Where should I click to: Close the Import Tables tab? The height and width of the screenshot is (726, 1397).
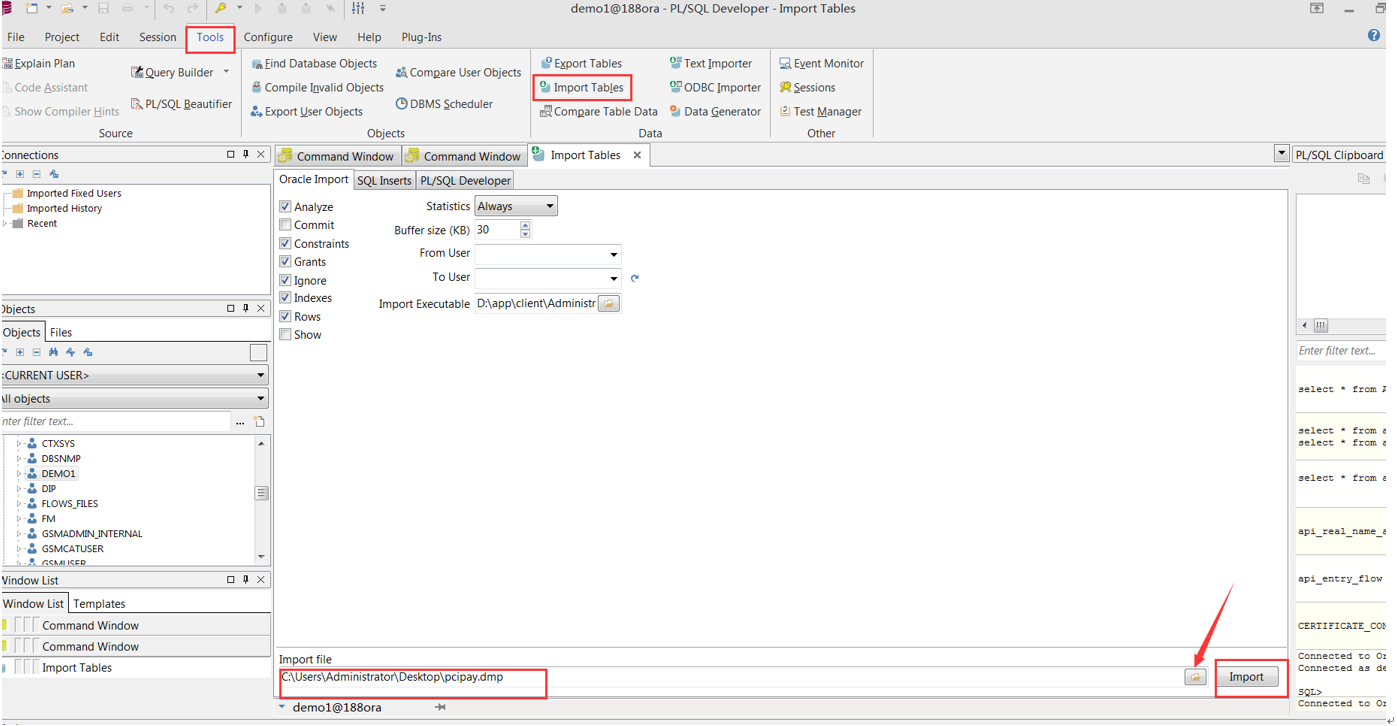pyautogui.click(x=637, y=155)
